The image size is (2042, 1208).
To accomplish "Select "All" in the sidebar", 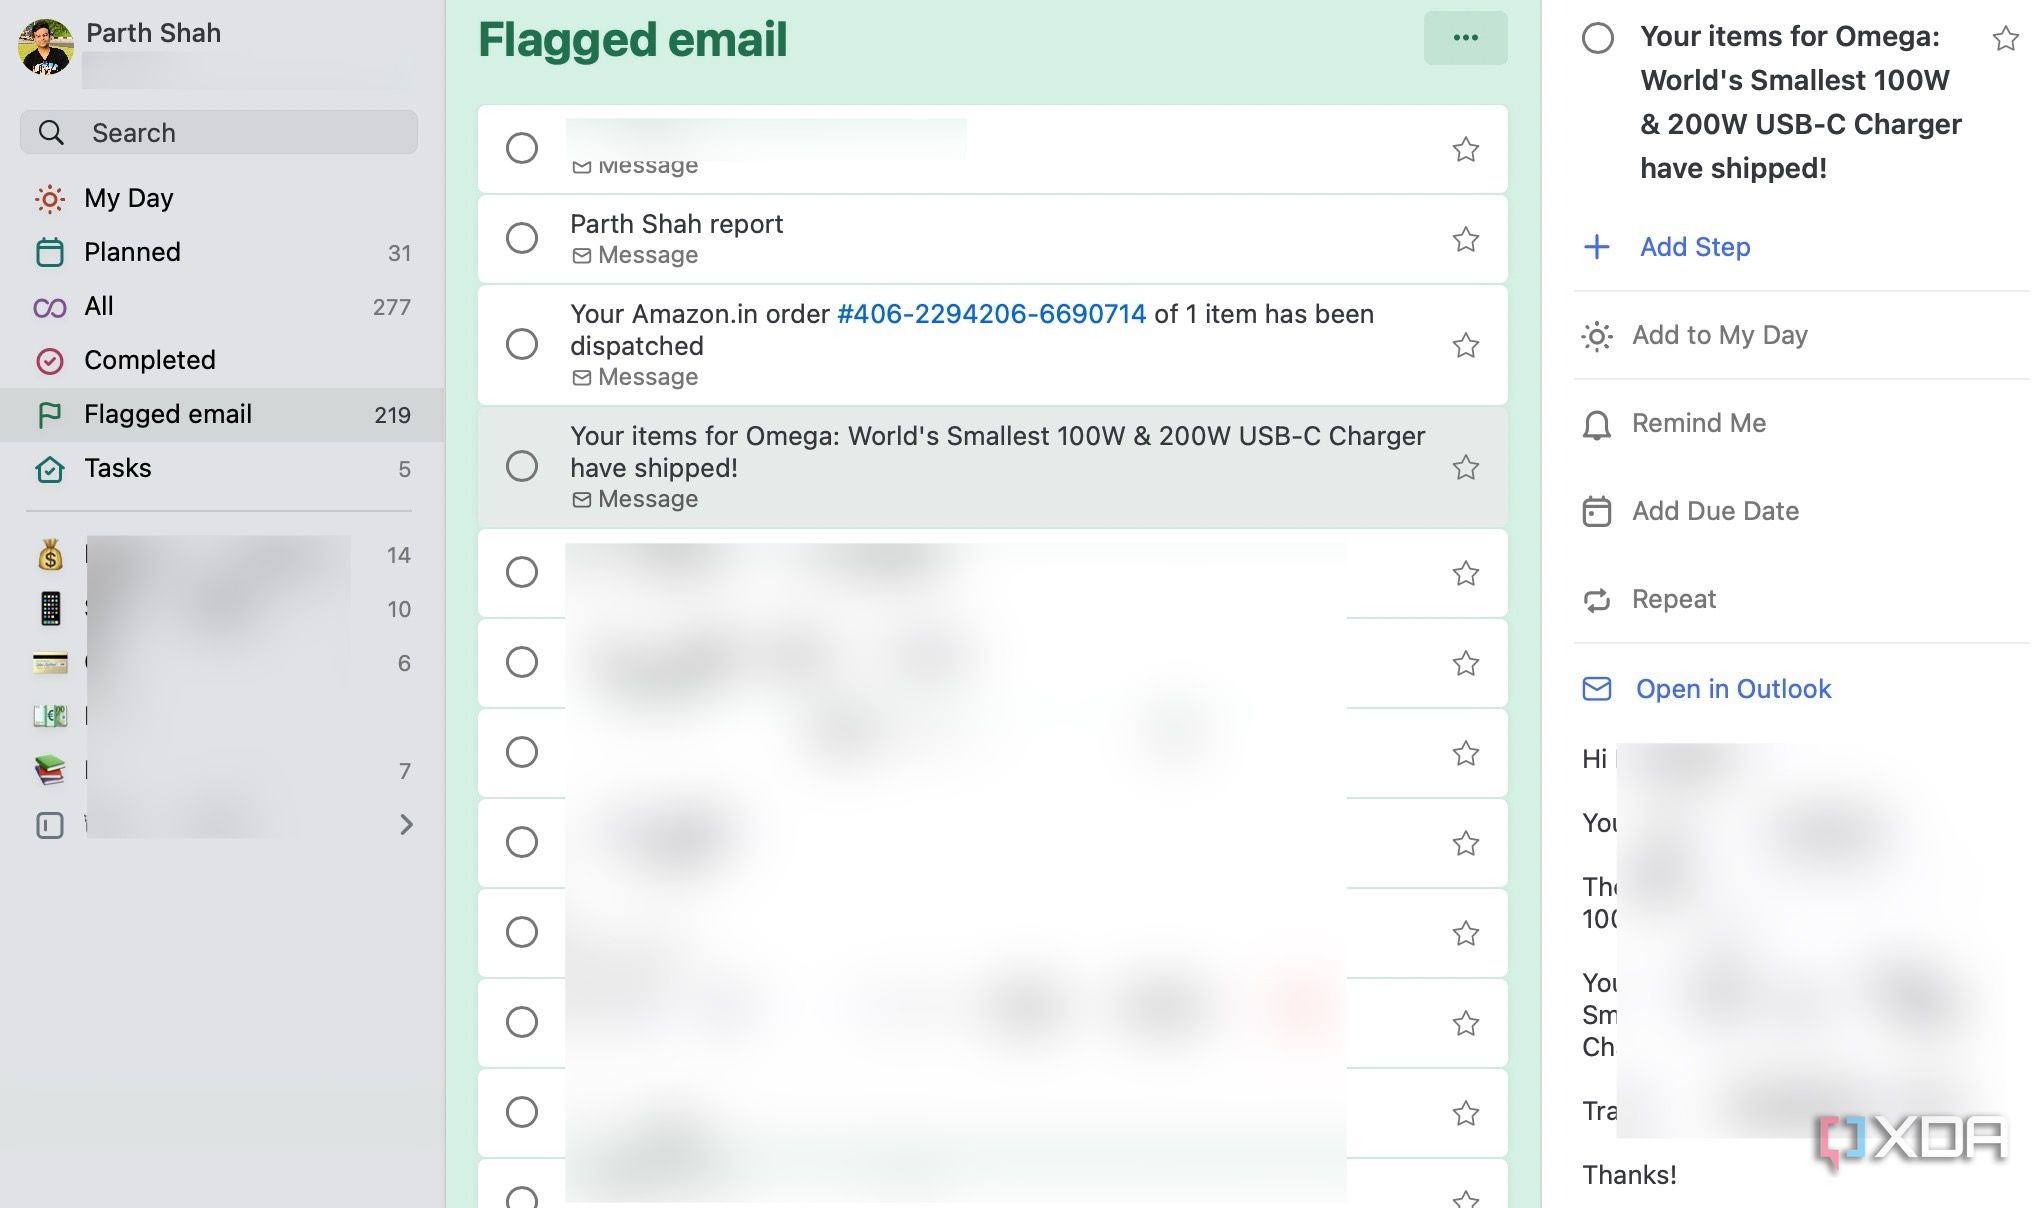I will [98, 306].
